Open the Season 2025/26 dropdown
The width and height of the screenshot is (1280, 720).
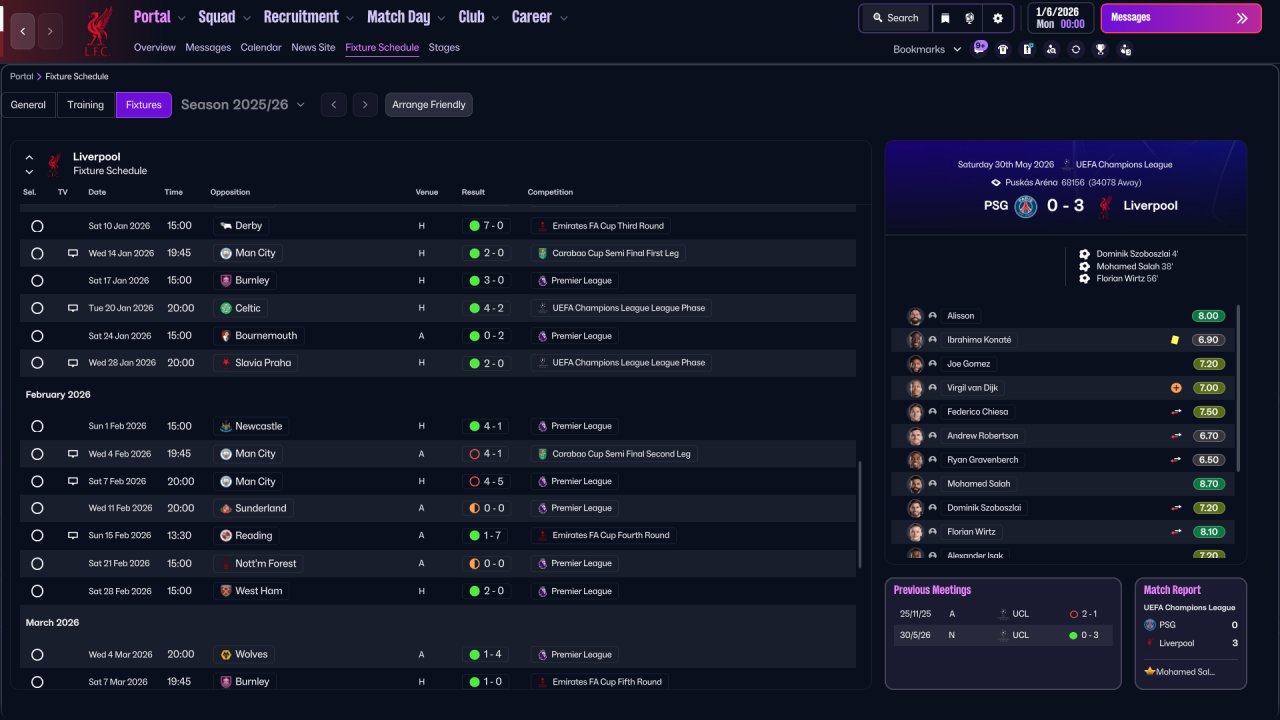tap(243, 105)
